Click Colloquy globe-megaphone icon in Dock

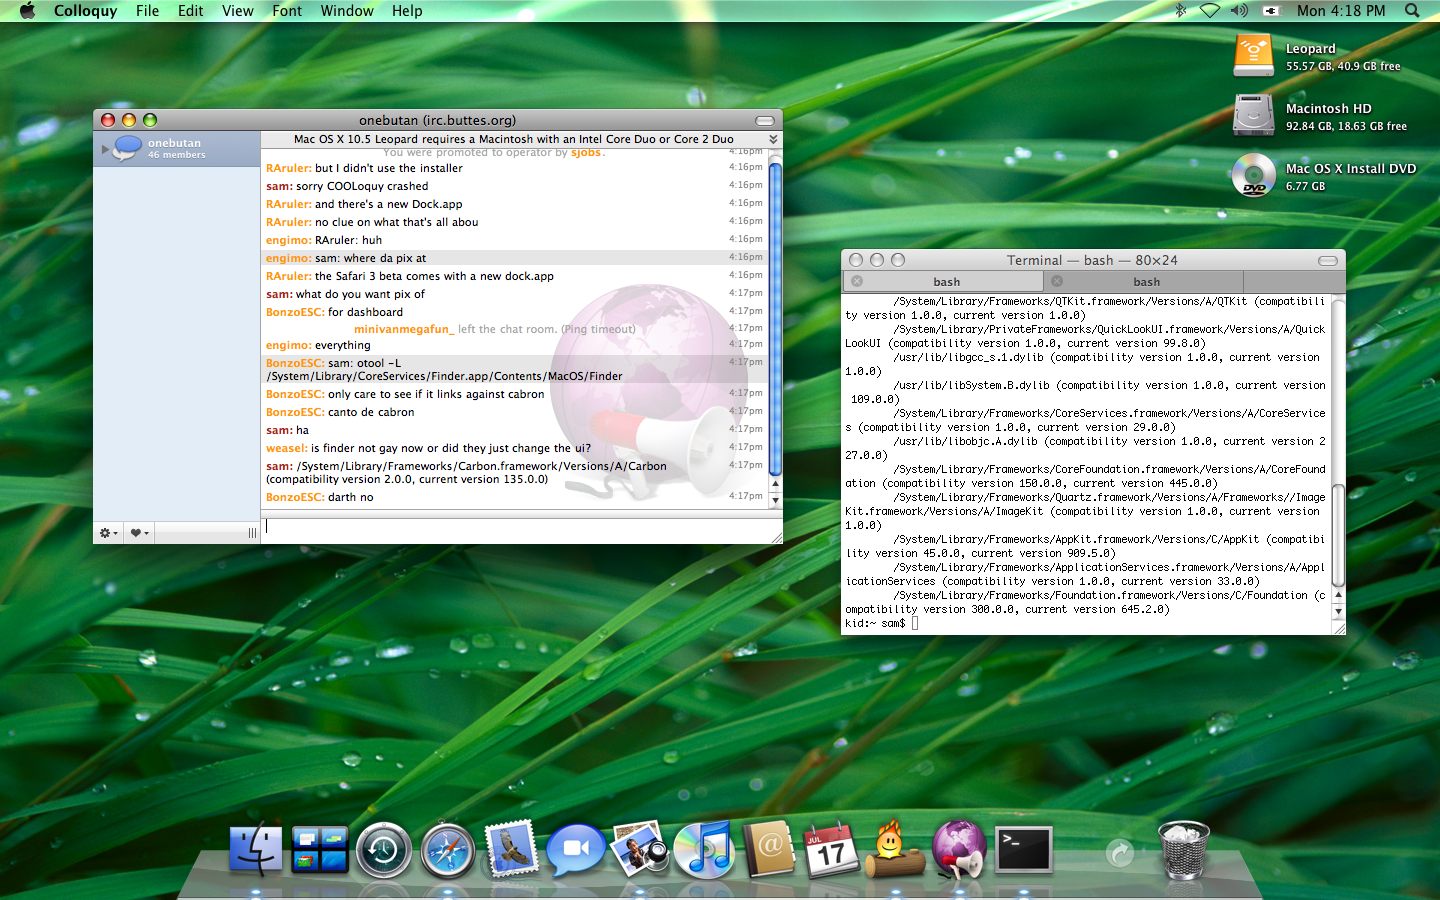(959, 848)
